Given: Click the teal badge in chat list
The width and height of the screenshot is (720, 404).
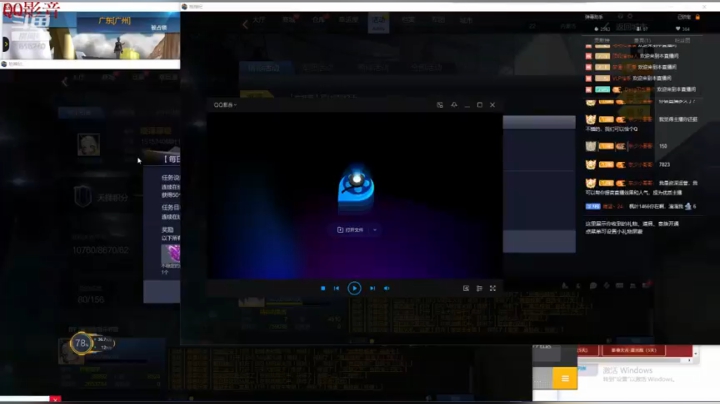Looking at the screenshot, I should 602,90.
